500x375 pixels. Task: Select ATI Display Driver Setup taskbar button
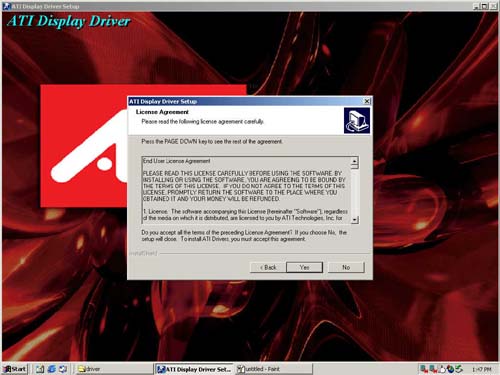pos(194,369)
